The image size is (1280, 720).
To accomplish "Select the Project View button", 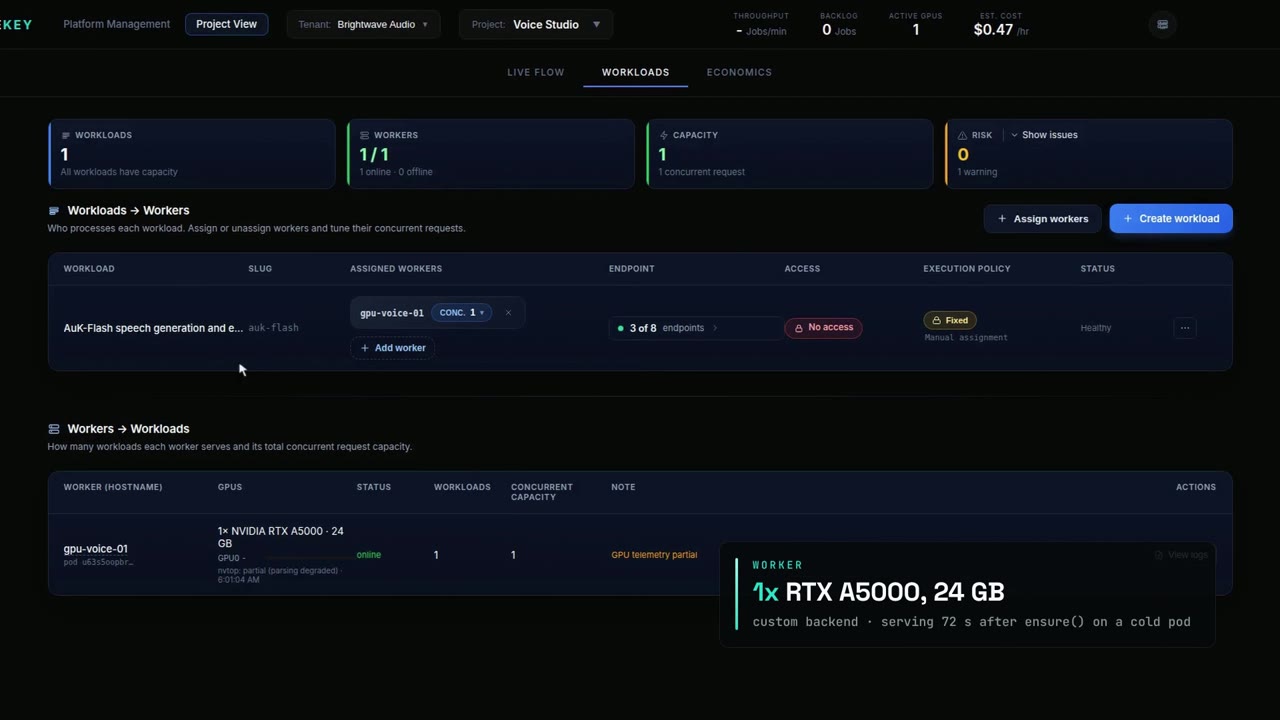I will (x=226, y=24).
